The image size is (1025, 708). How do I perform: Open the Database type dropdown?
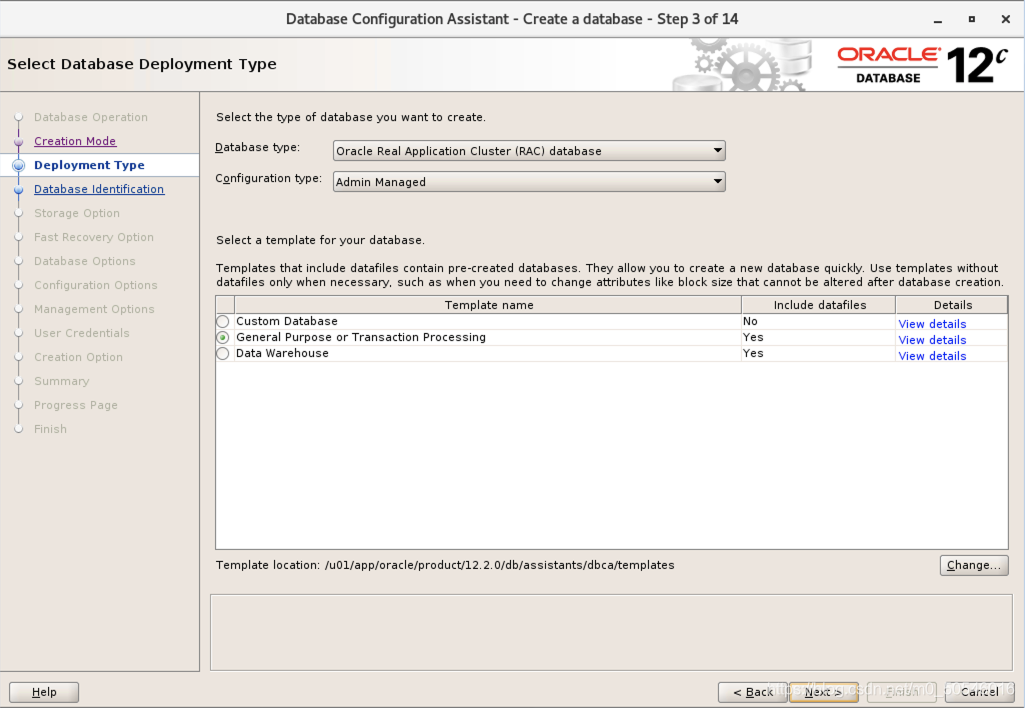click(x=529, y=151)
